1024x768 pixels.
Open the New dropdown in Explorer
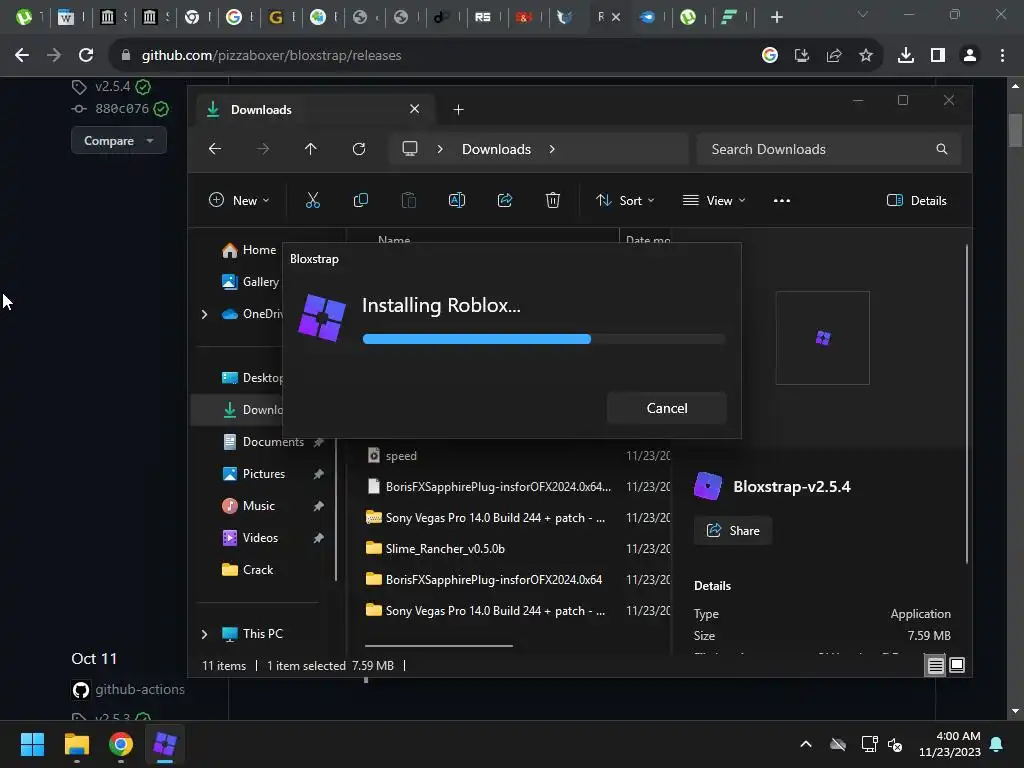(239, 200)
